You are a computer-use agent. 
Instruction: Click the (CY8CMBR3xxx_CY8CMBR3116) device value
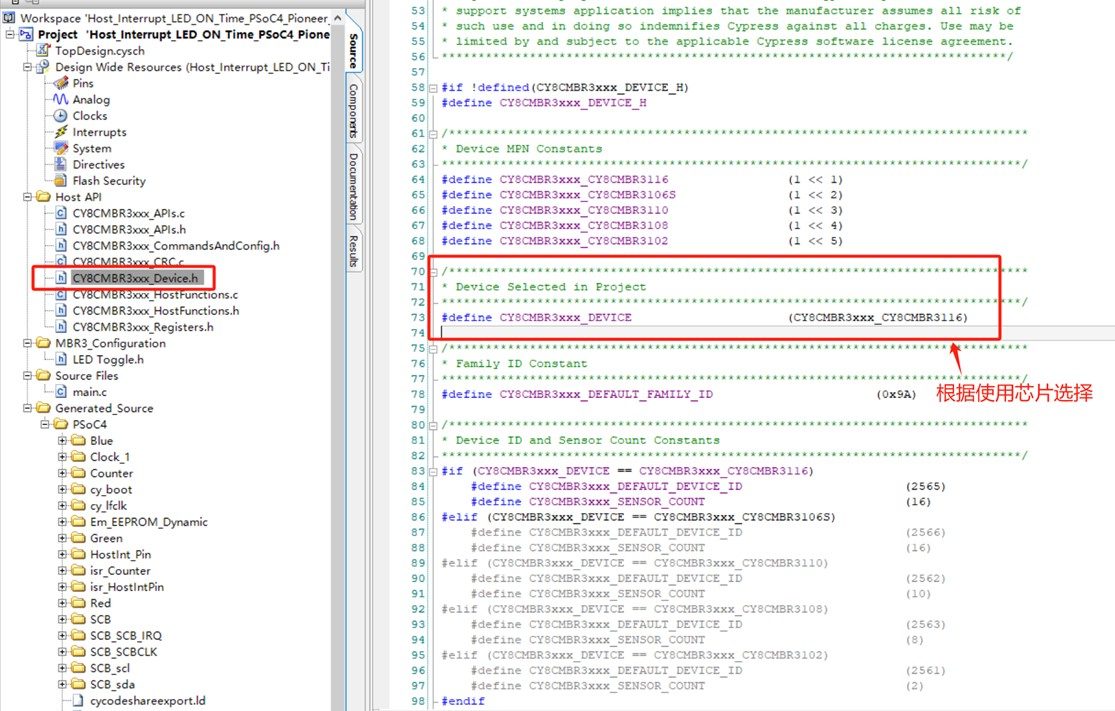click(878, 318)
